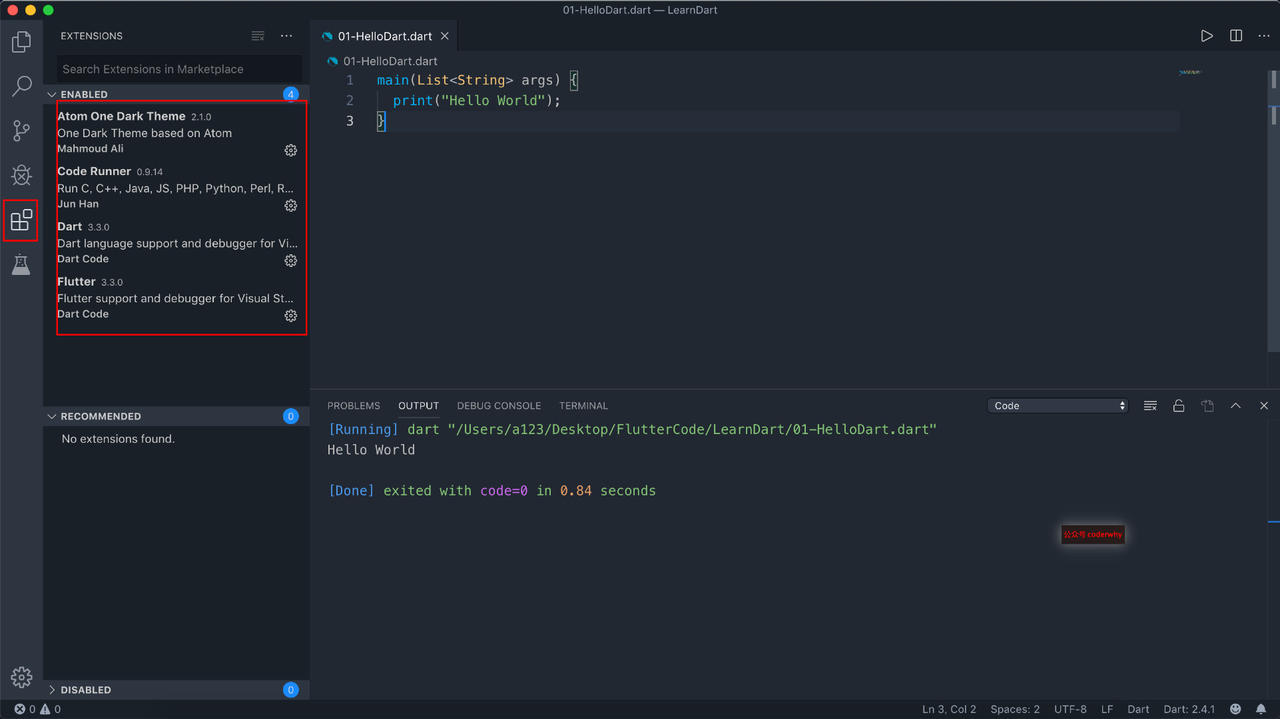This screenshot has height=719, width=1280.
Task: Click line number 2 in gutter
Action: (x=350, y=100)
